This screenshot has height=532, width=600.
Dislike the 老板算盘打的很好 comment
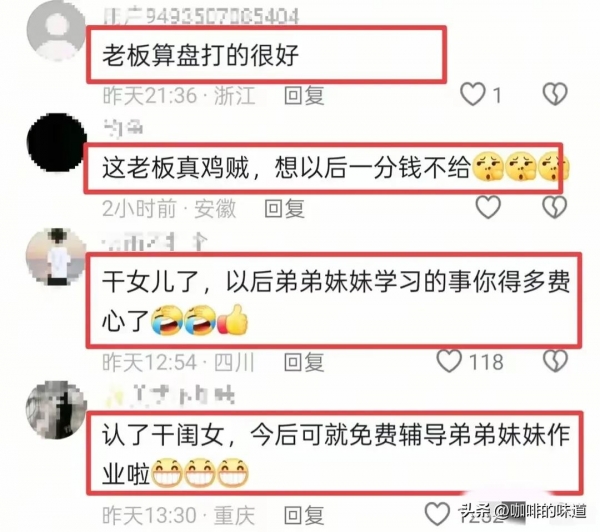pos(555,94)
